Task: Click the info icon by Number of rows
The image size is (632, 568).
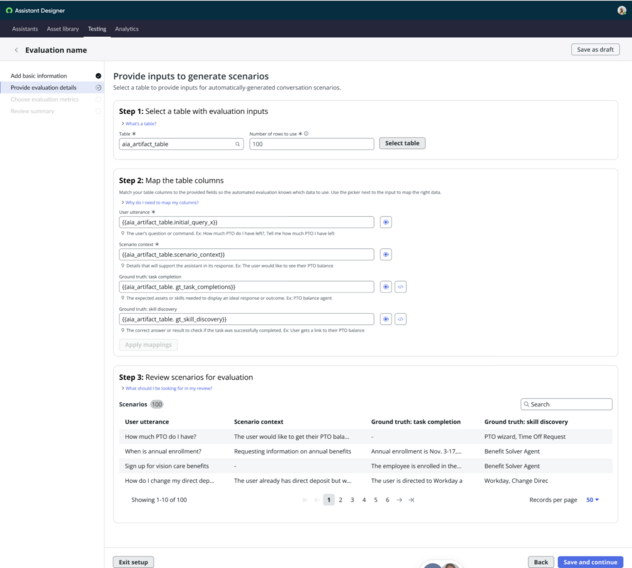Action: pyautogui.click(x=306, y=133)
